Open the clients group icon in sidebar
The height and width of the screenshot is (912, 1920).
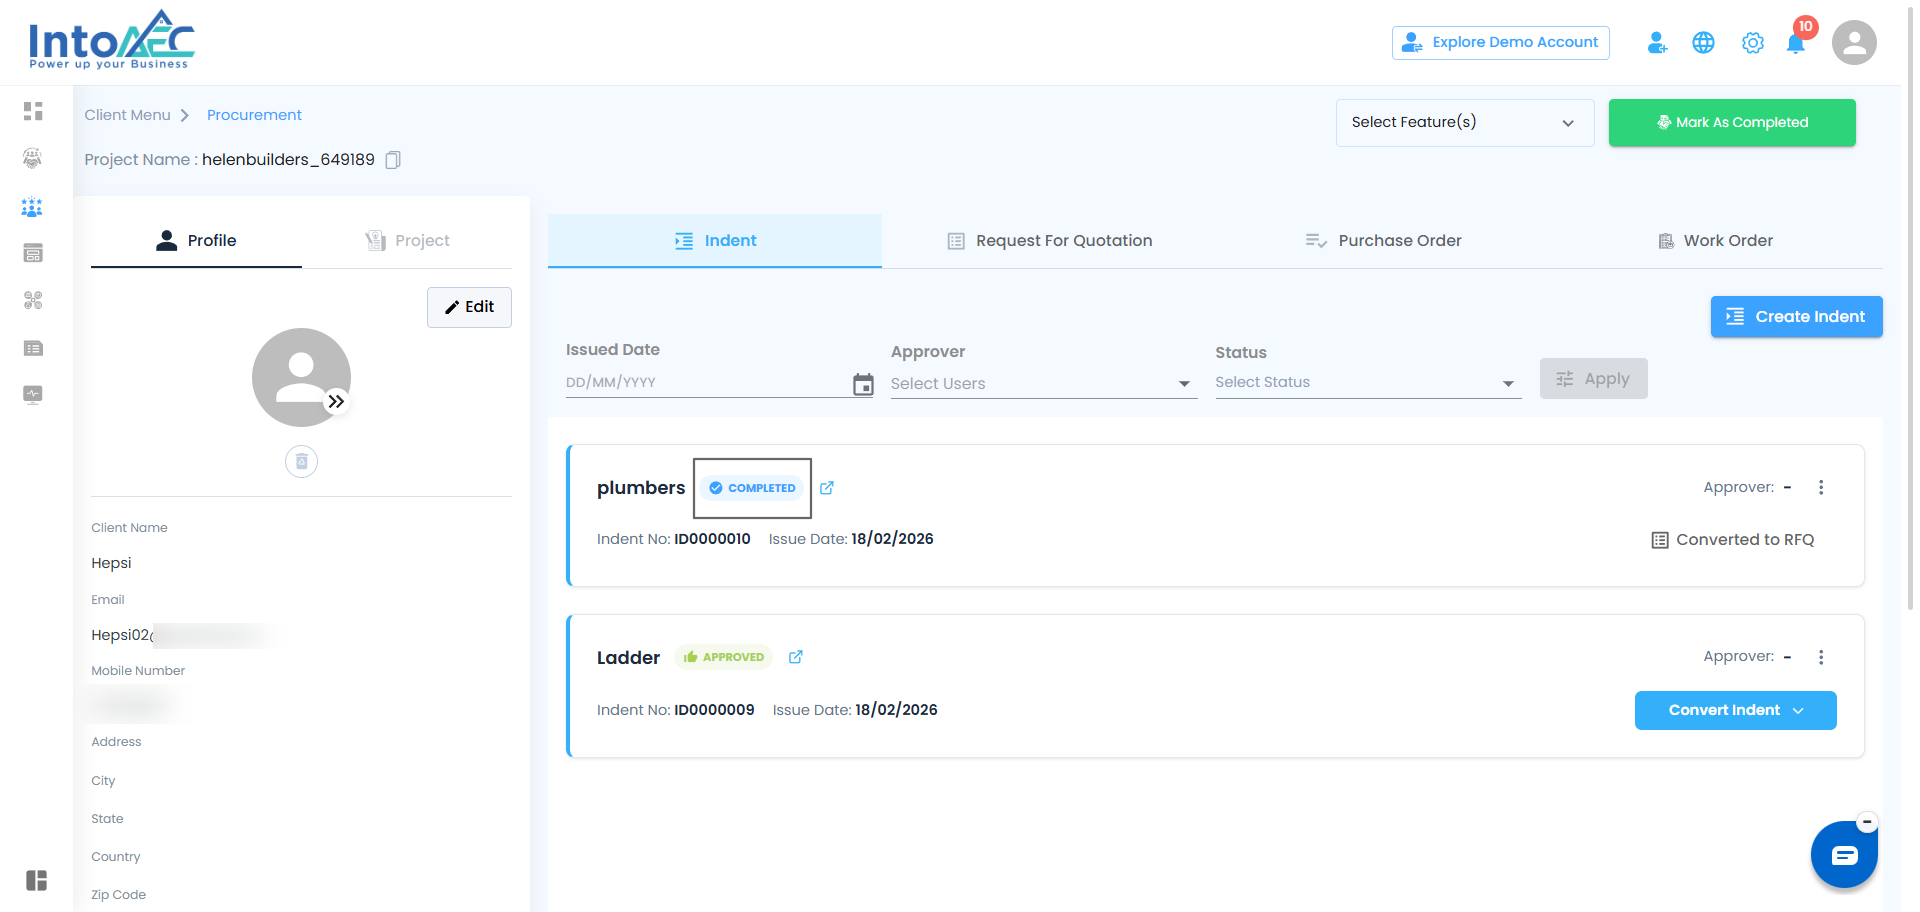tap(33, 207)
